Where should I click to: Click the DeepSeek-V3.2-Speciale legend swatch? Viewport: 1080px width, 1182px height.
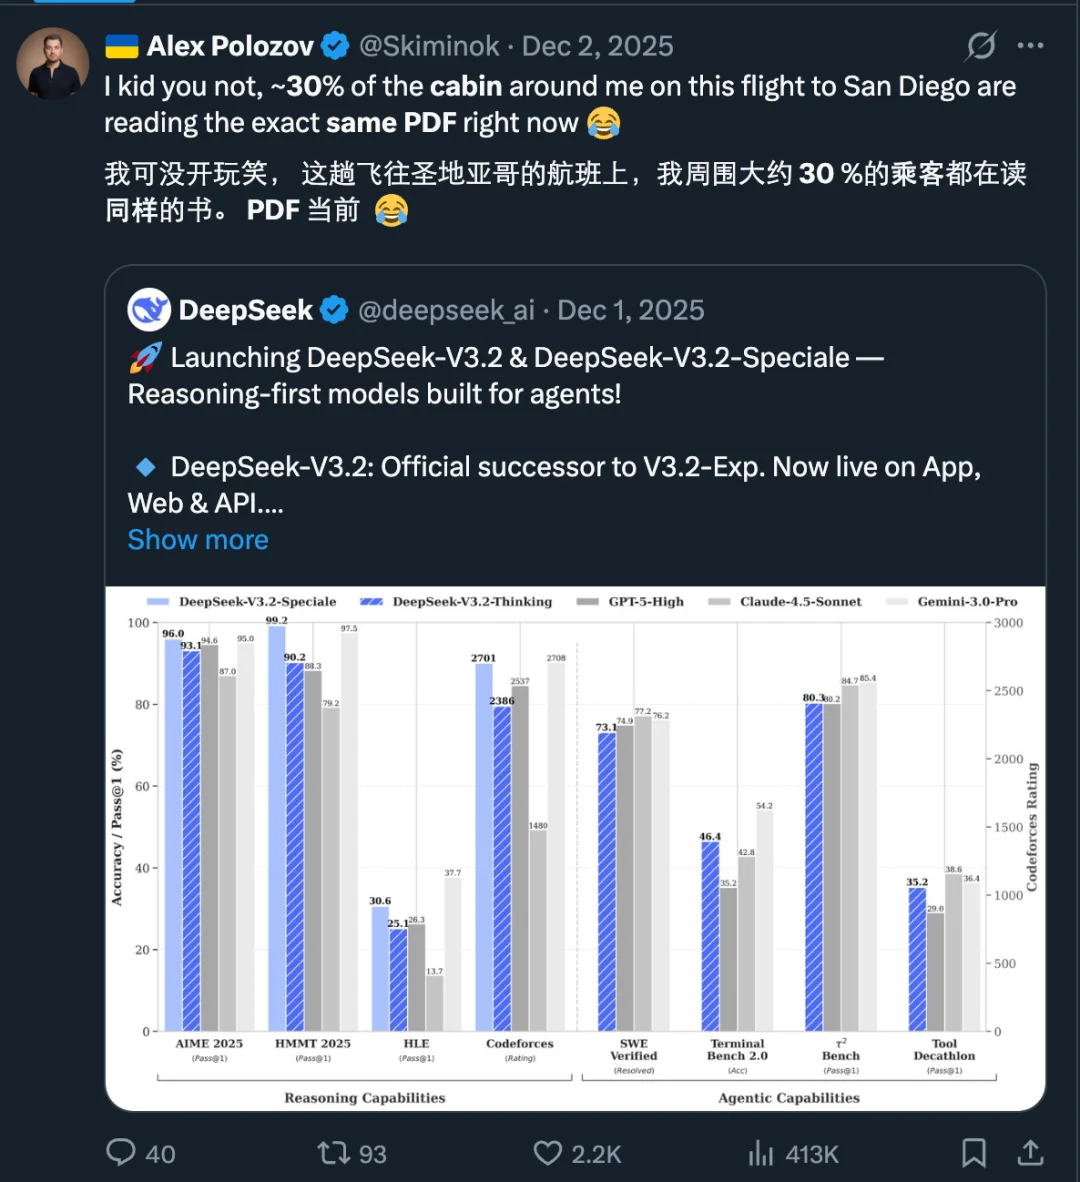158,602
